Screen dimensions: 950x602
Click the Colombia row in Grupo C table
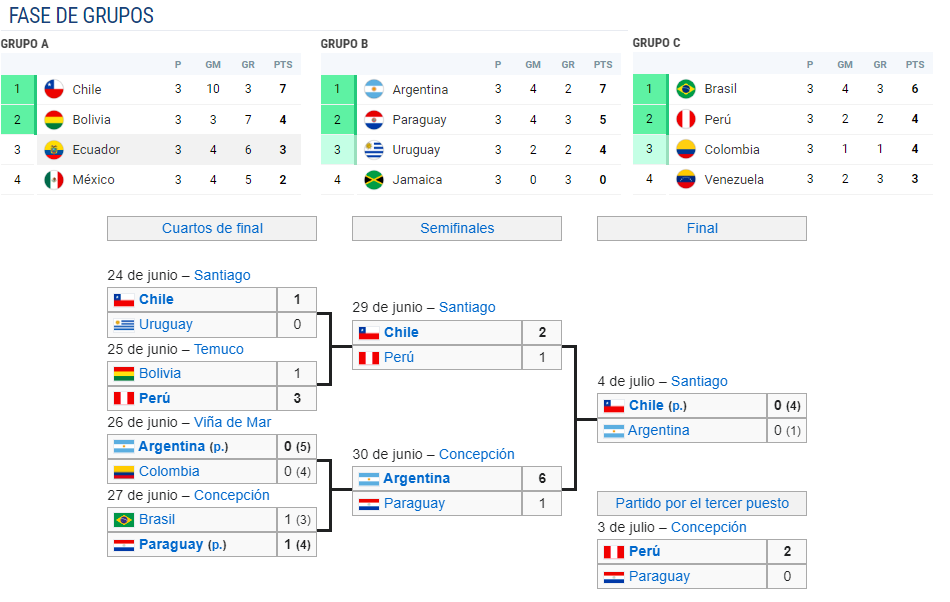[782, 149]
